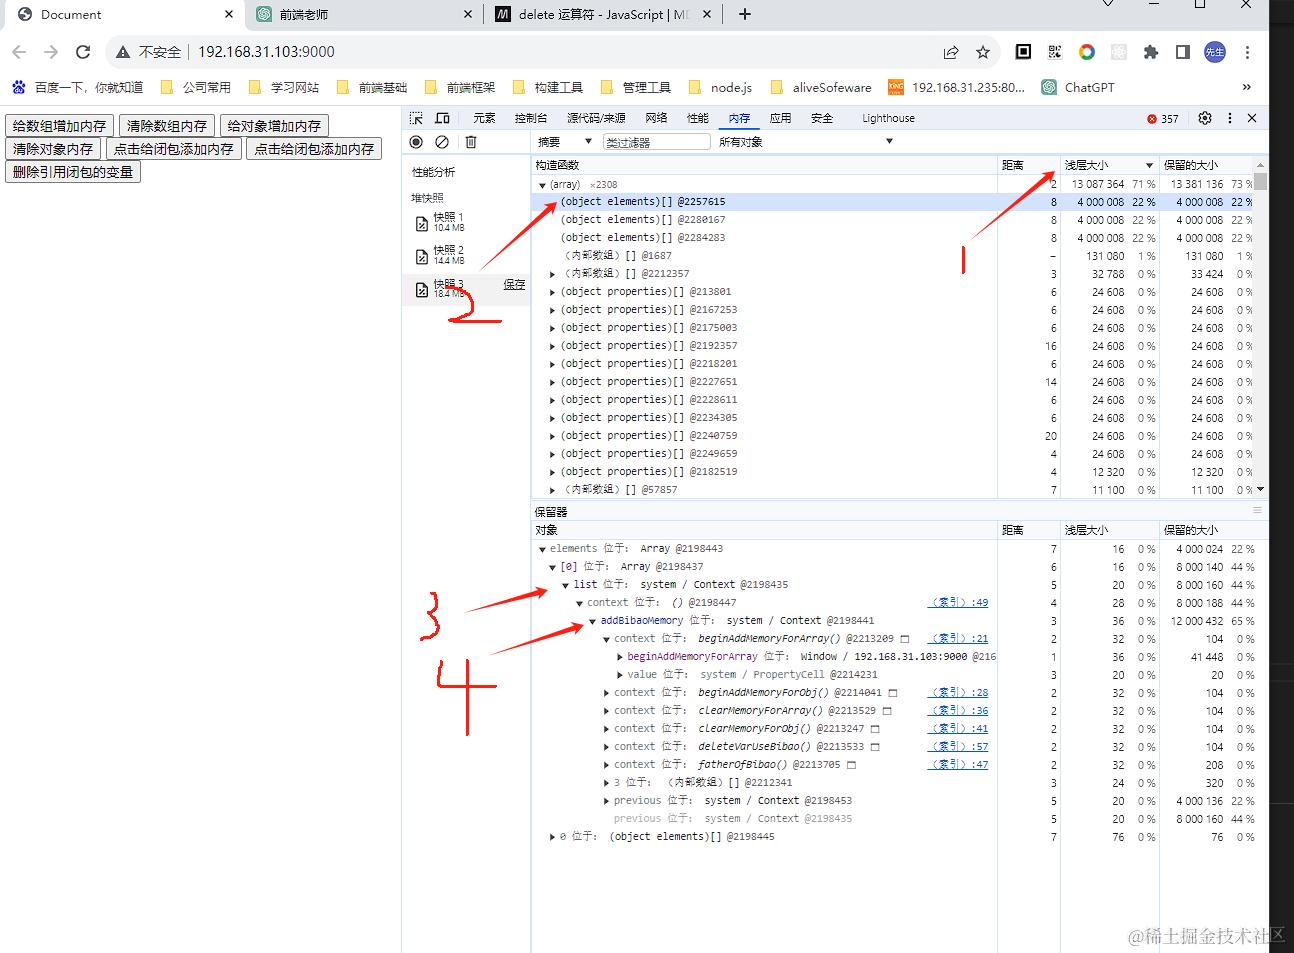Activate the inspect element picker in DevTools
This screenshot has width=1294, height=953.
(417, 118)
